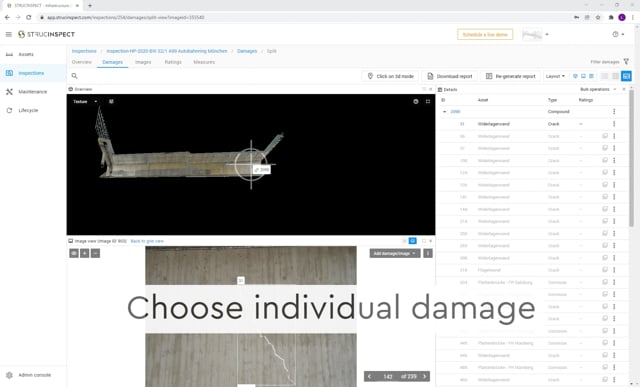
Task: Click the icon next to Texture dropdown
Action: tap(111, 102)
